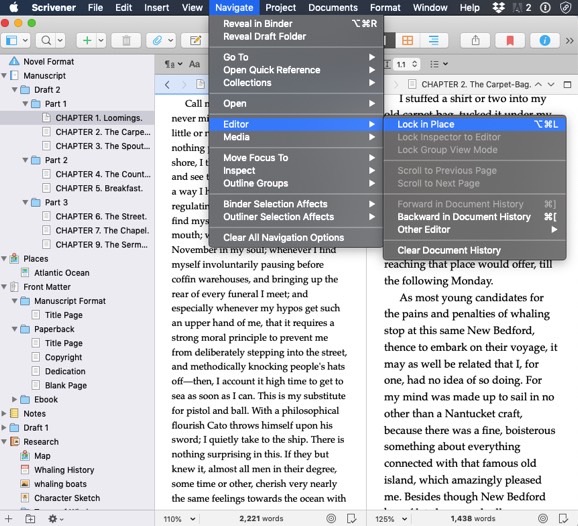The height and width of the screenshot is (526, 578).
Task: Click the Dropbox menu bar icon
Action: [499, 7]
